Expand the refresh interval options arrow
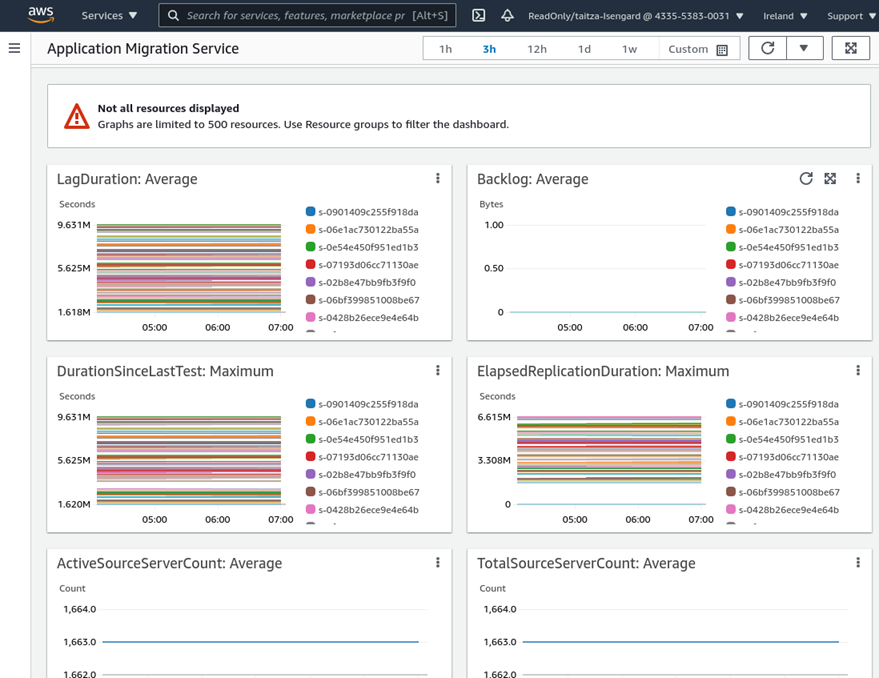Image resolution: width=879 pixels, height=678 pixels. click(804, 48)
